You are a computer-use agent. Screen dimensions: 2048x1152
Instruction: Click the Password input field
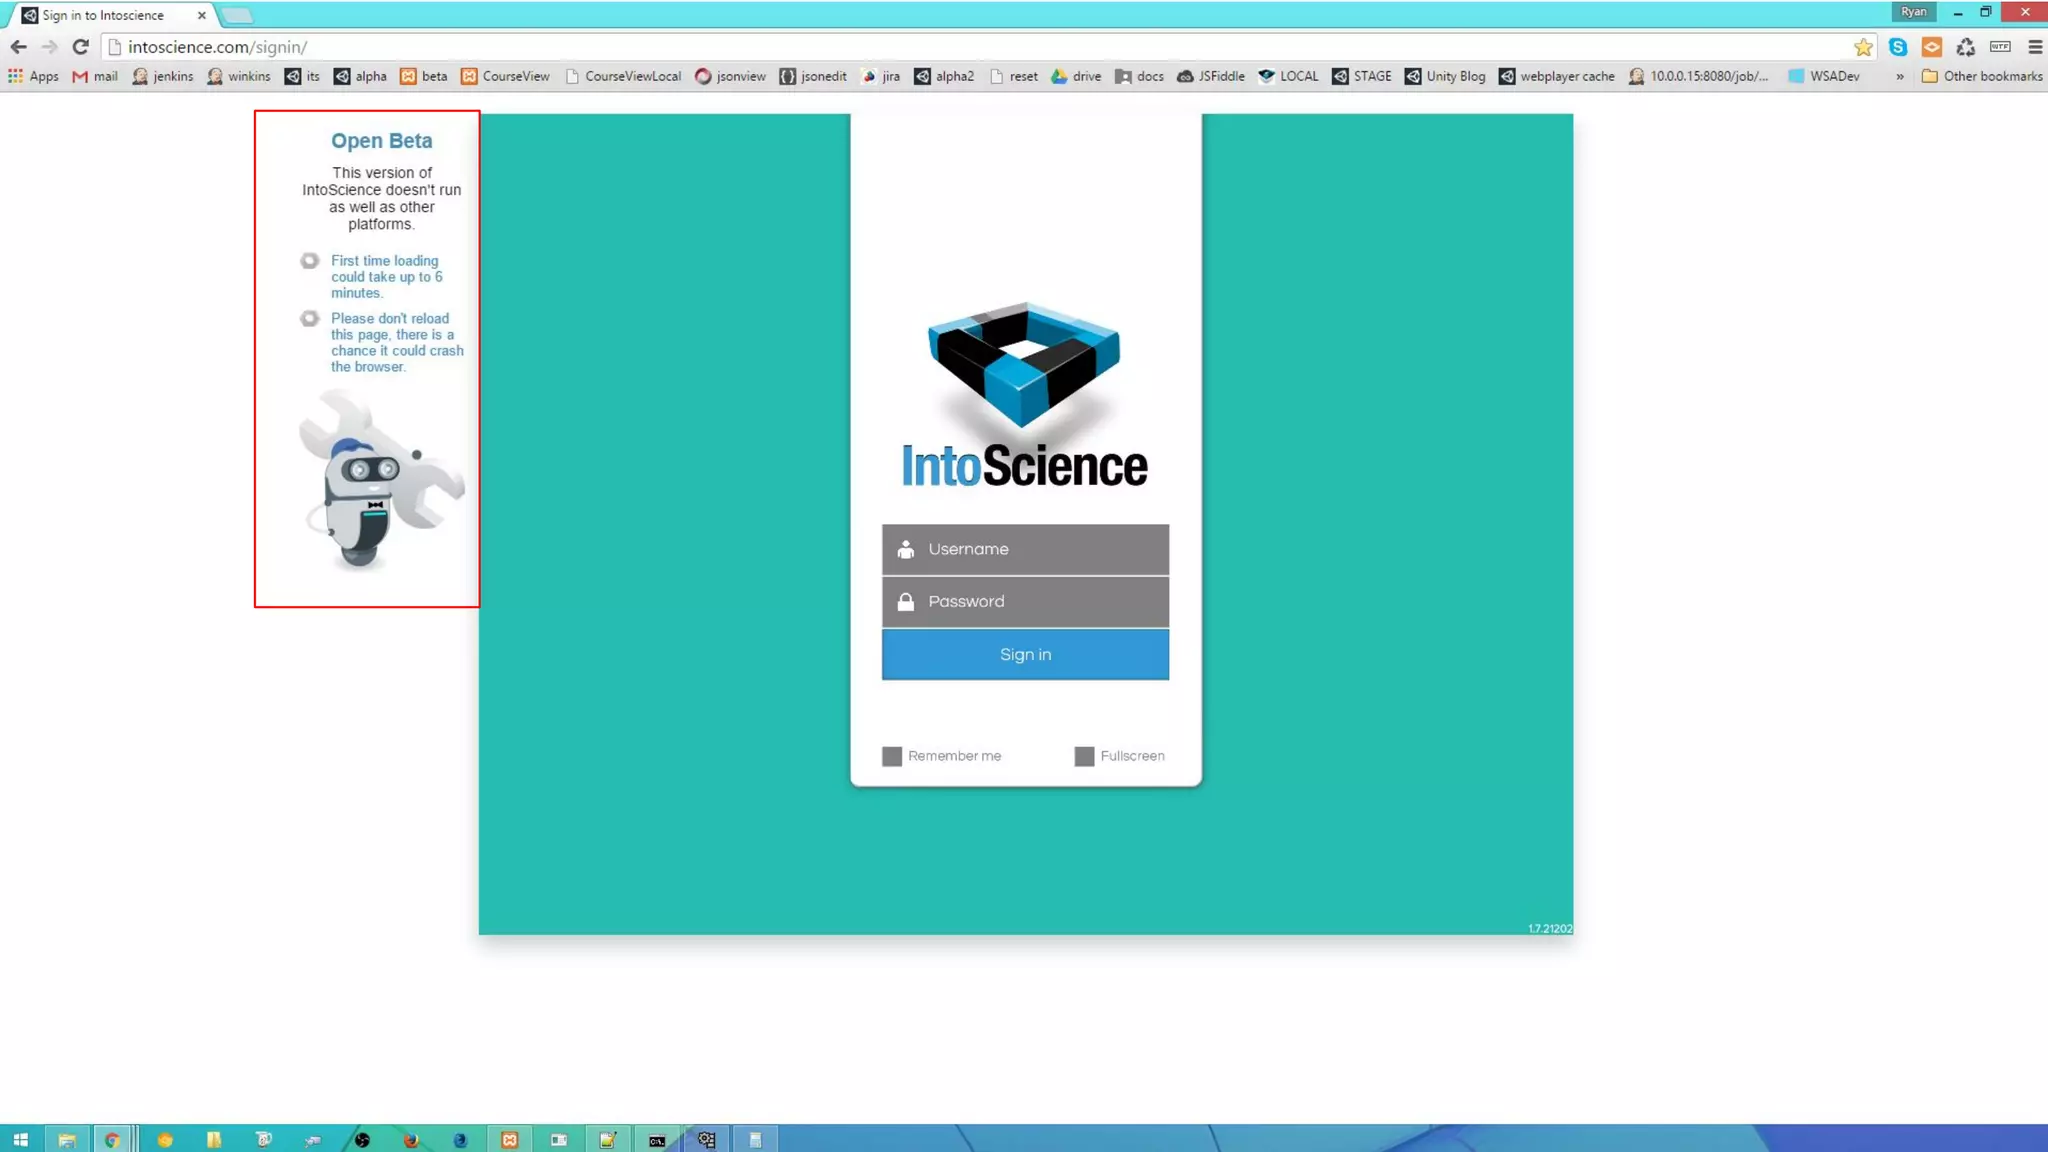tap(1025, 601)
